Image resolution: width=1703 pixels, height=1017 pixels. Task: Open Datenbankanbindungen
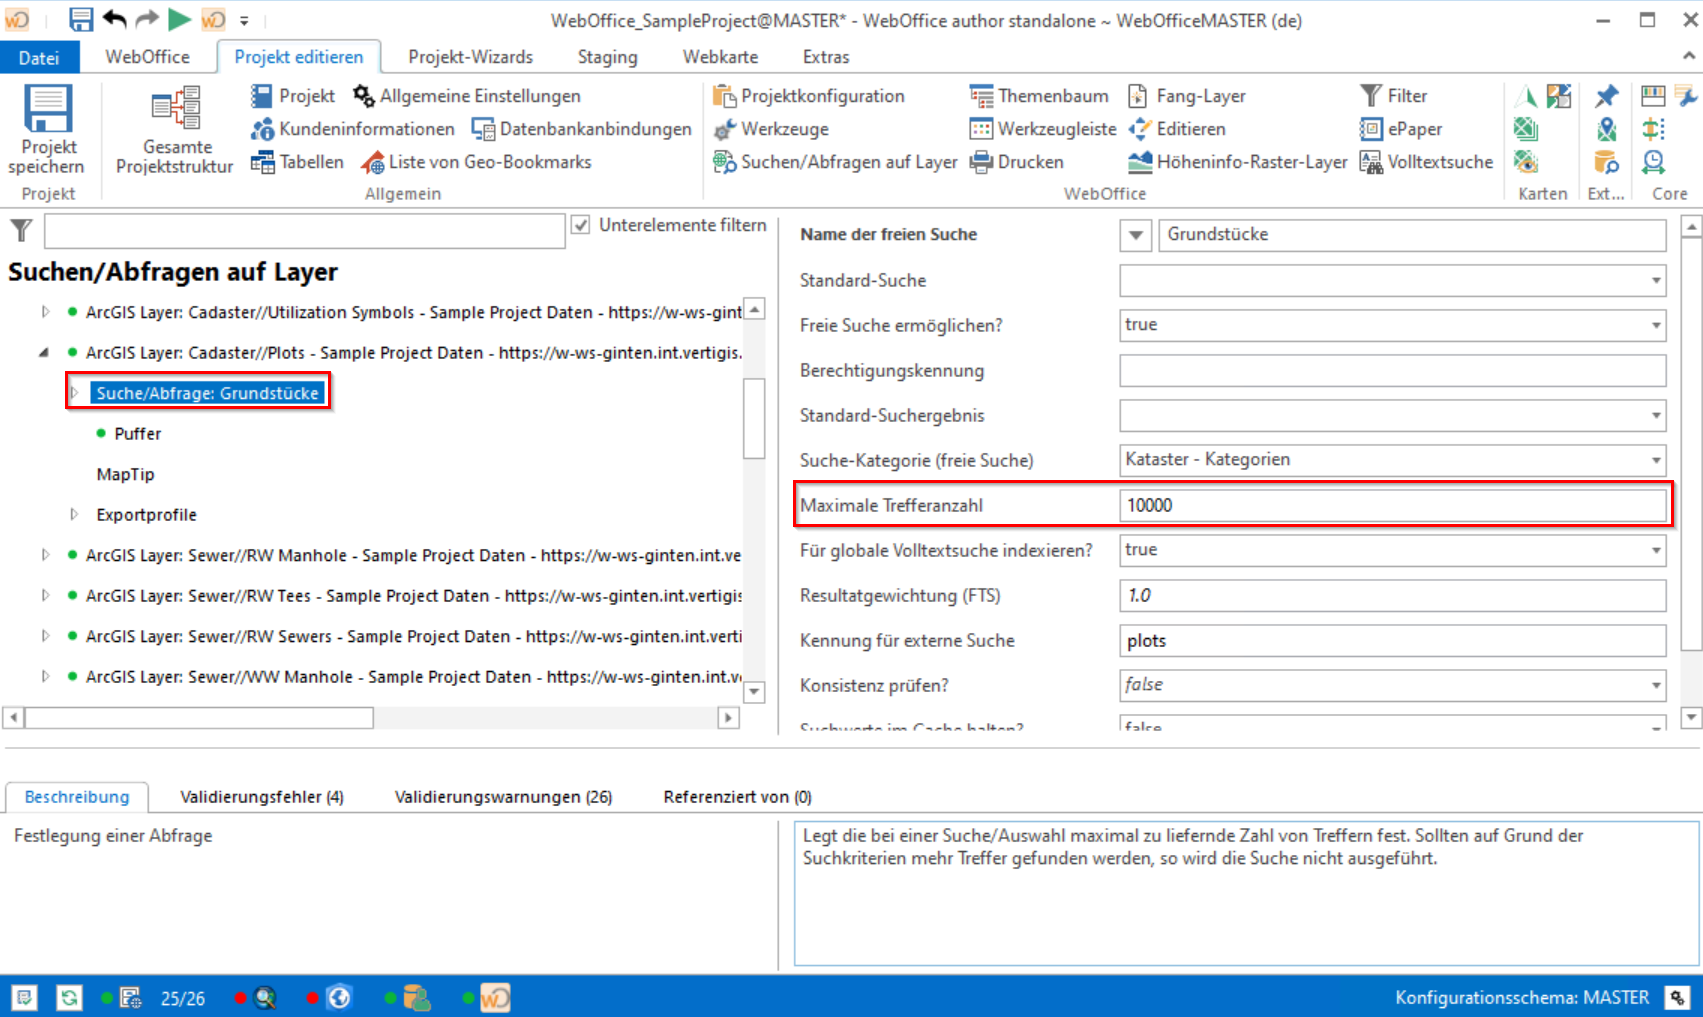[x=581, y=128]
